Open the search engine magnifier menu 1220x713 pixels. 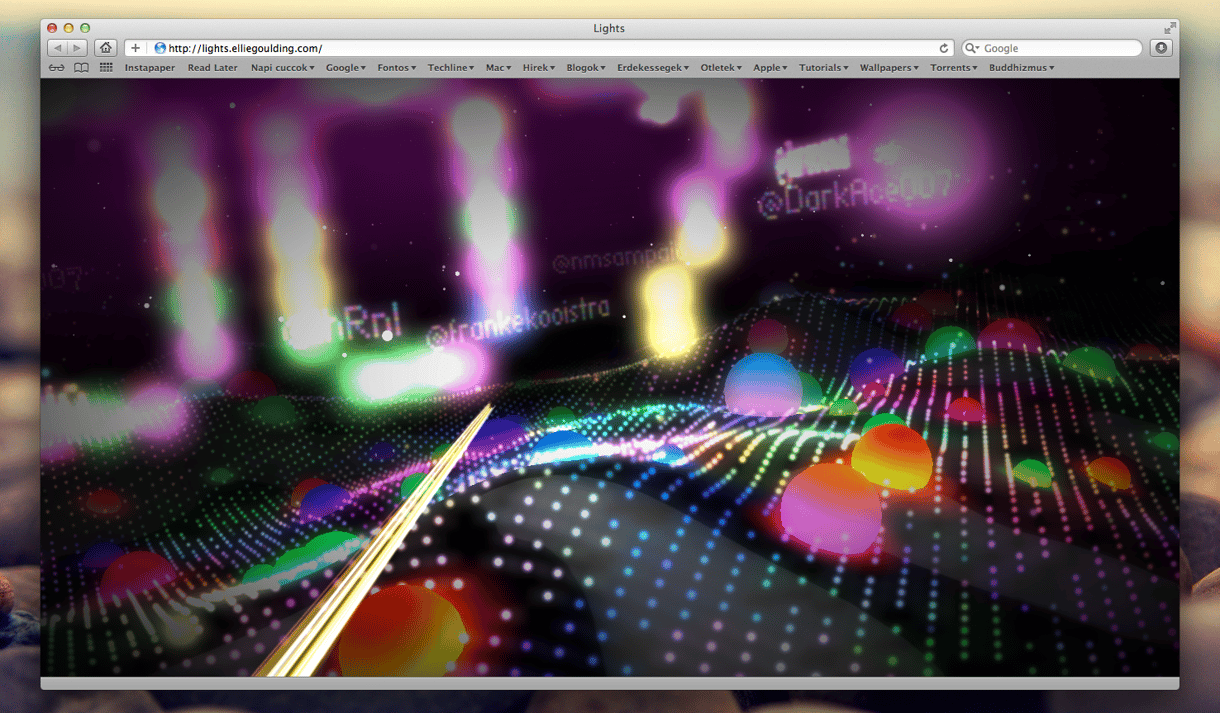(x=972, y=48)
